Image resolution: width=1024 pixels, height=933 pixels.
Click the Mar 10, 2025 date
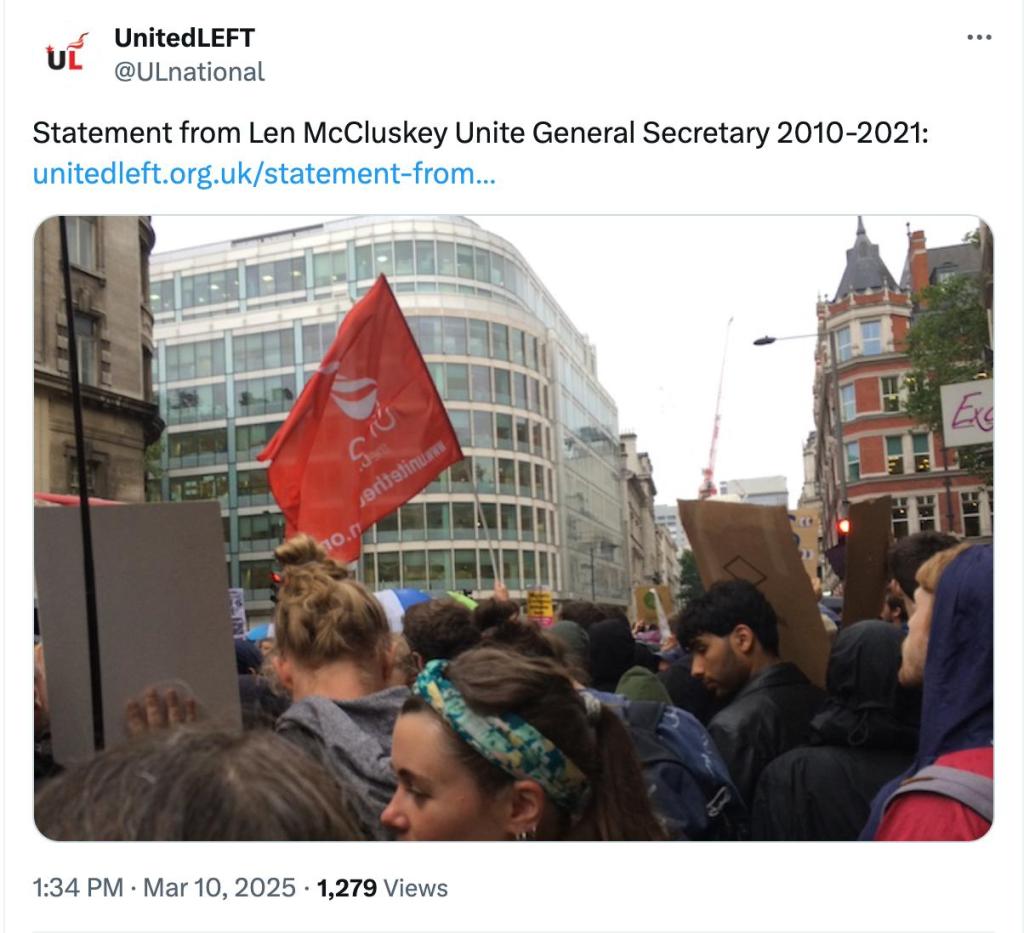[x=219, y=888]
